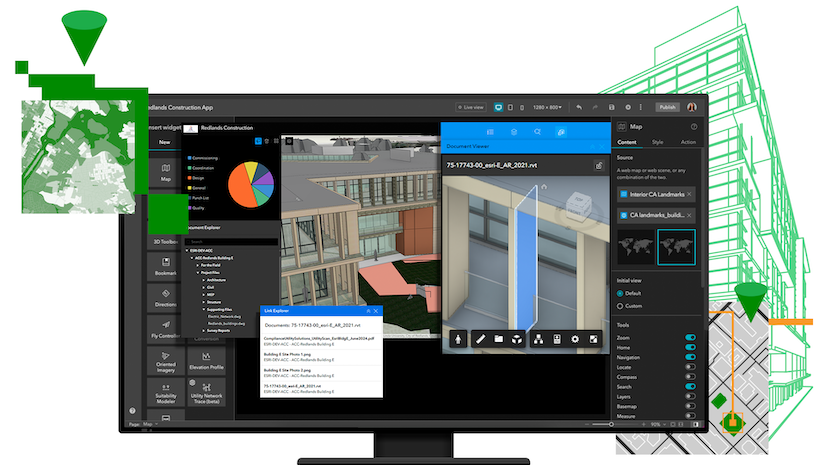The width and height of the screenshot is (826, 465).
Task: Open the 1280 × 800 resolution dropdown
Action: [547, 107]
